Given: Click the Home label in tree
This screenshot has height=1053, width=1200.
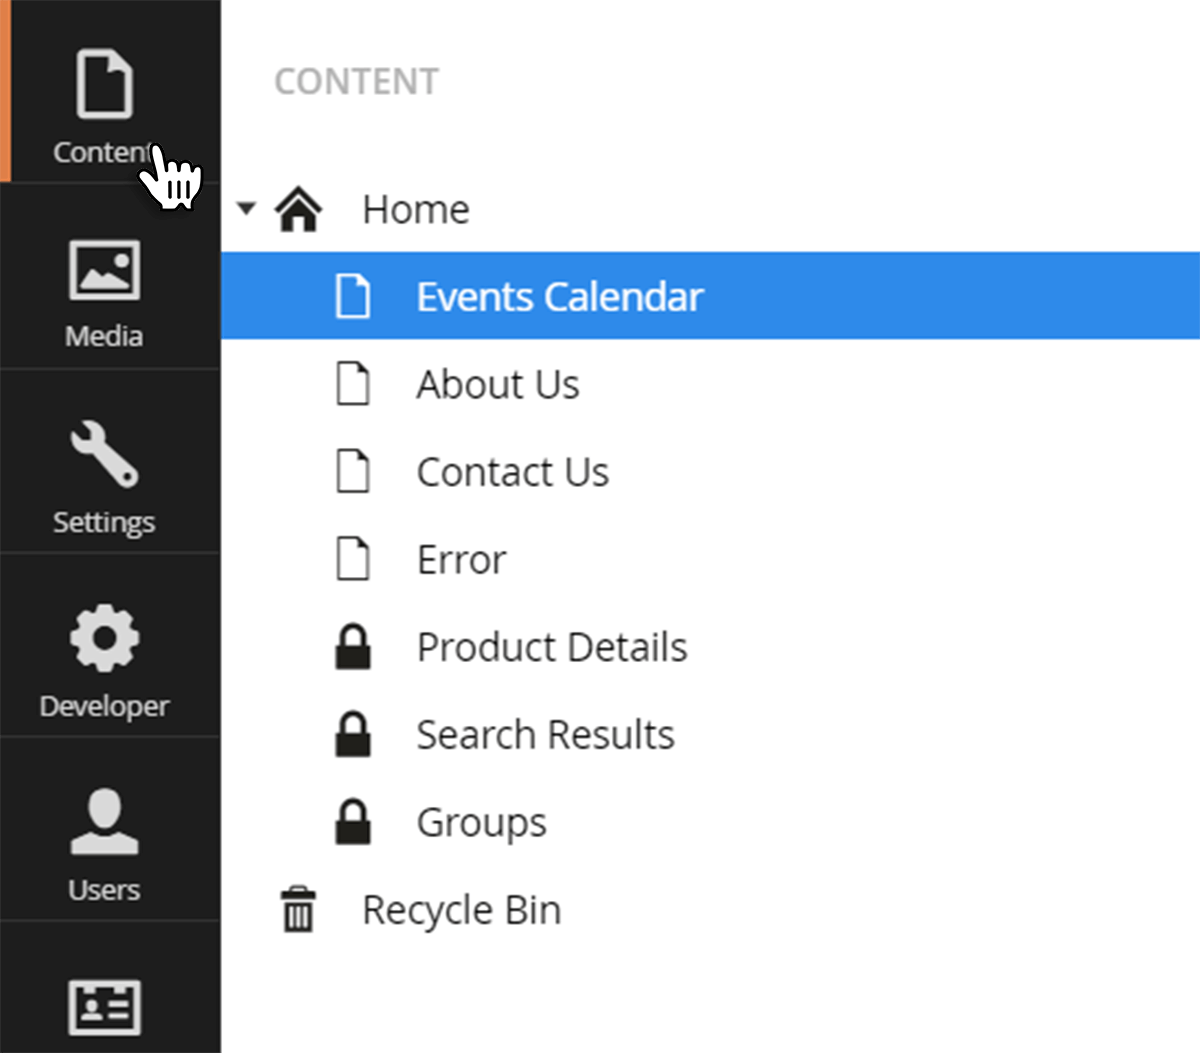Looking at the screenshot, I should [x=416, y=210].
